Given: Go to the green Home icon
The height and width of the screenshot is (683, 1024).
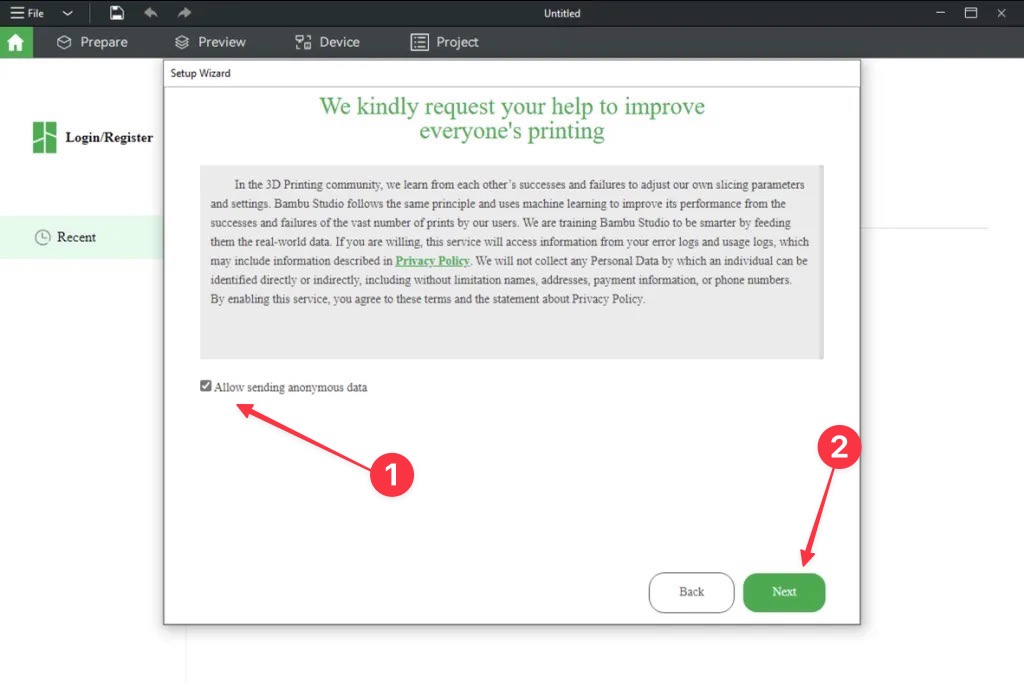Looking at the screenshot, I should (16, 42).
